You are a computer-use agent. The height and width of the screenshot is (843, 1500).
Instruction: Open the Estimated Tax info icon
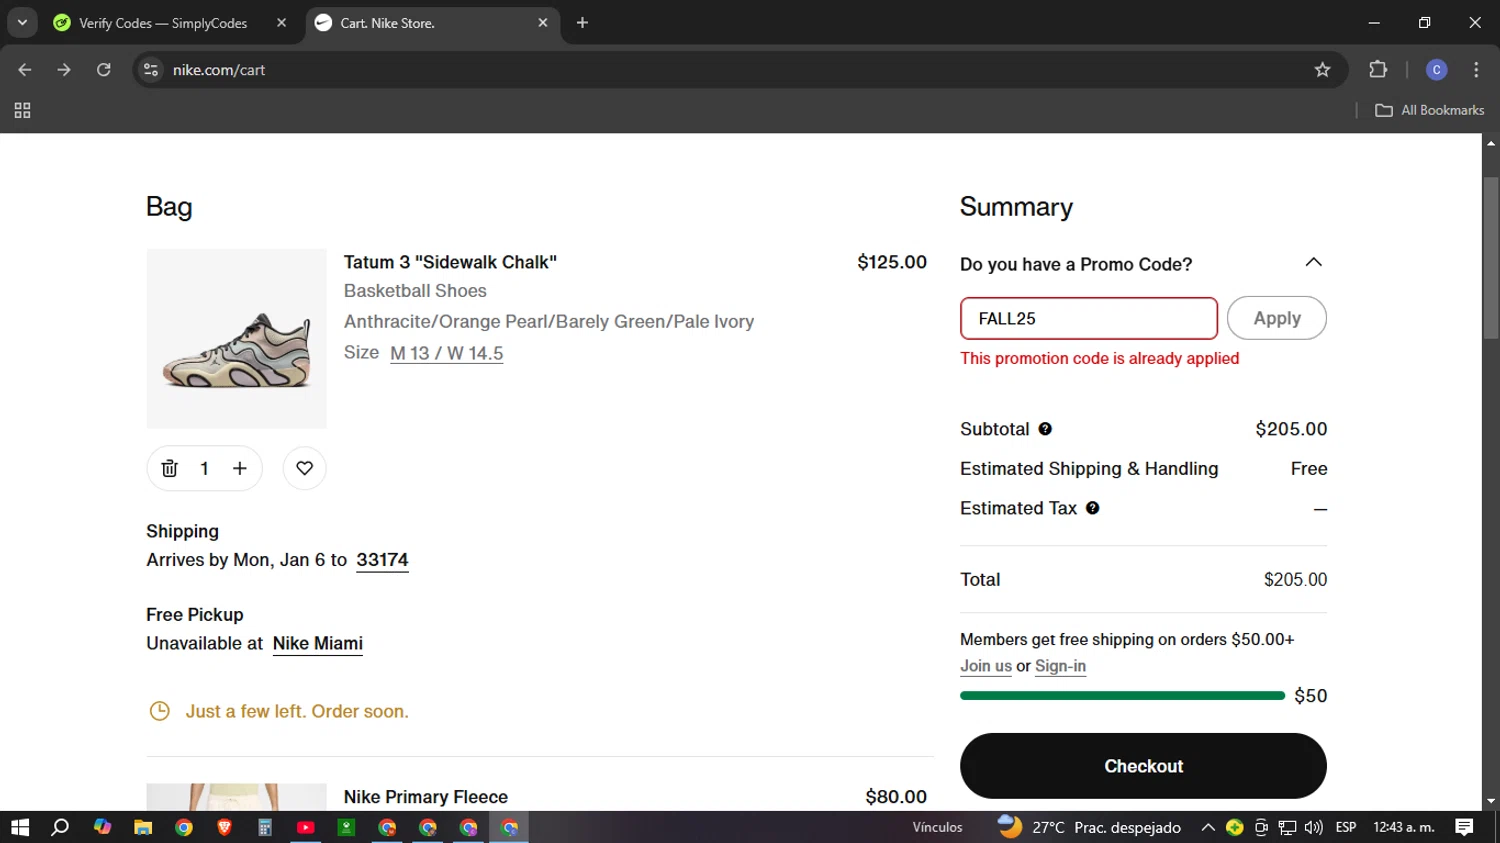[x=1093, y=508]
